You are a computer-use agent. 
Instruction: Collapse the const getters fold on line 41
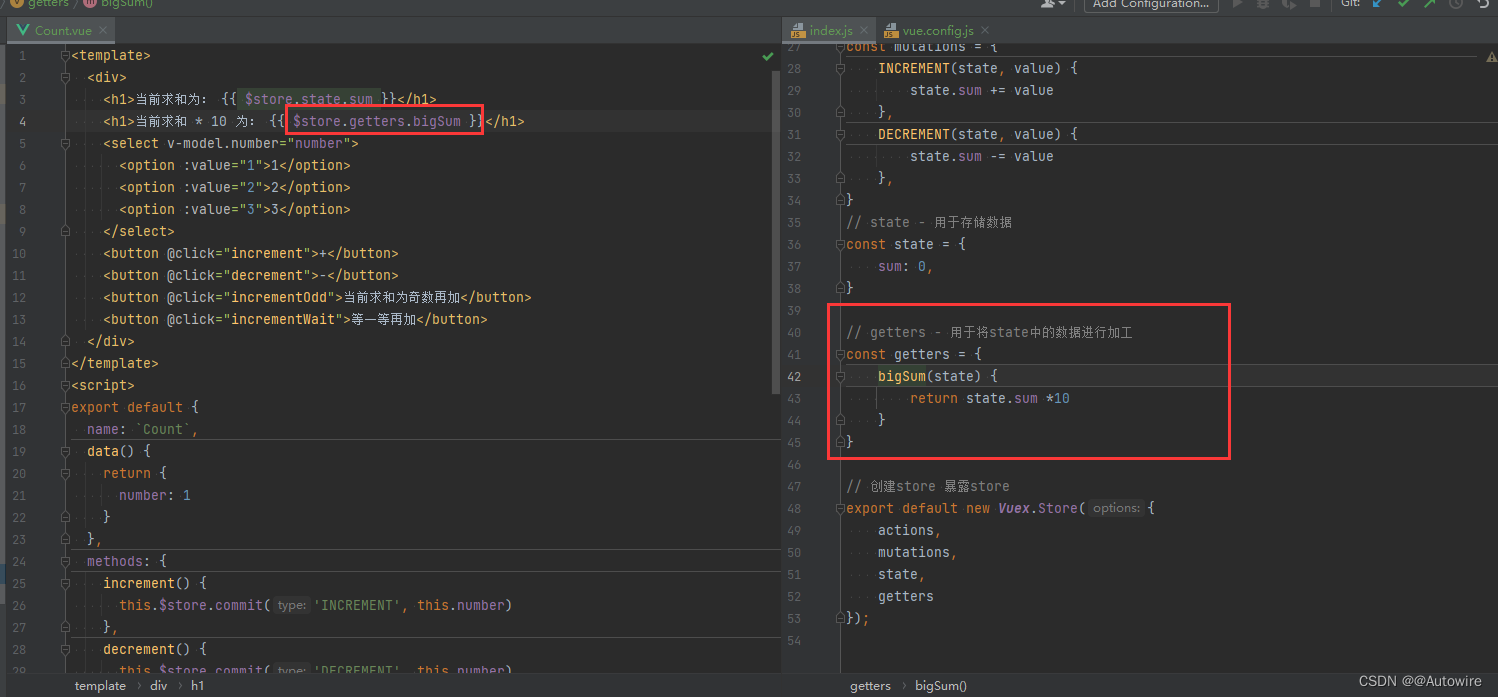coord(841,355)
